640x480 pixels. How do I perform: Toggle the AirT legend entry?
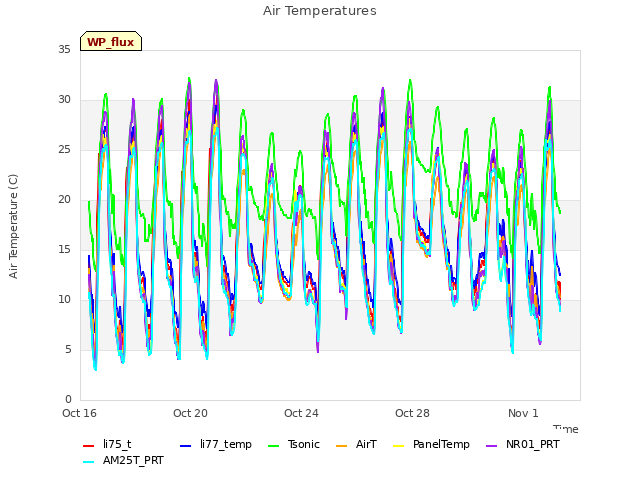tap(356, 444)
